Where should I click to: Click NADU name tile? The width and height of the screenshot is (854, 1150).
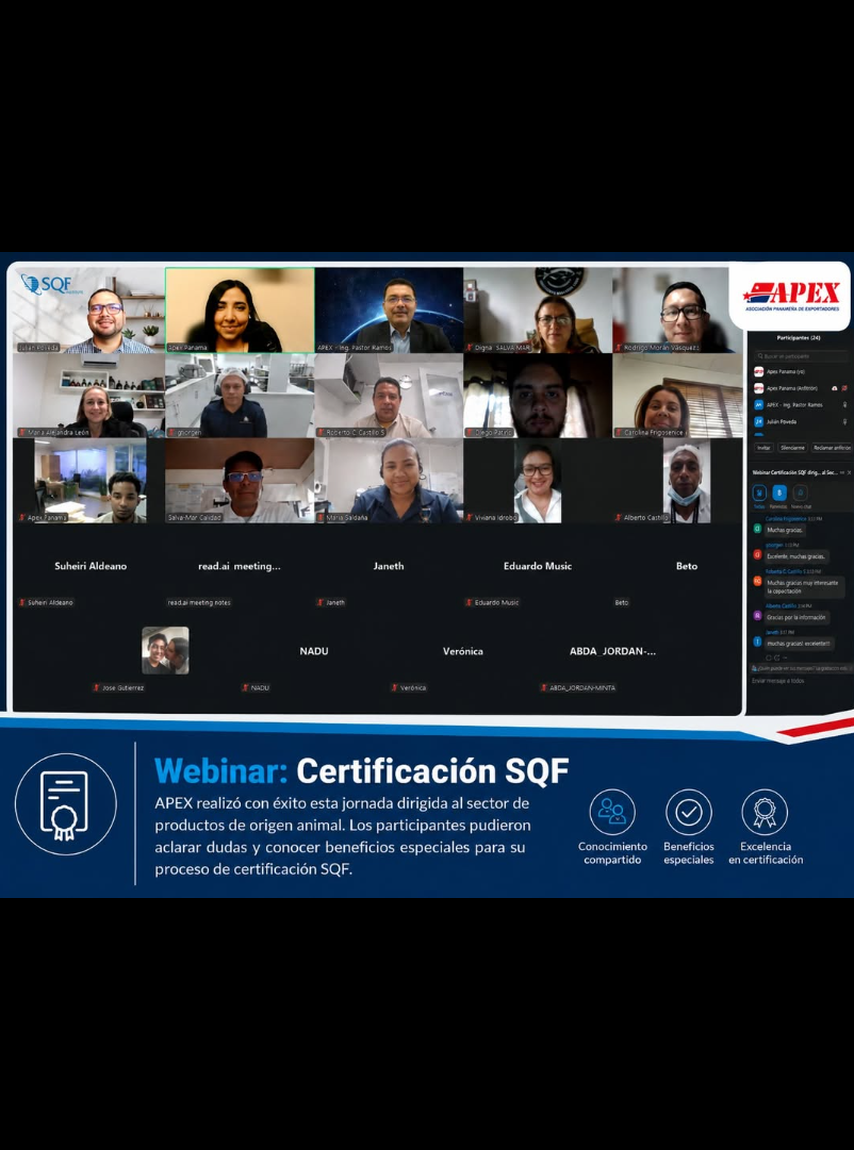314,651
